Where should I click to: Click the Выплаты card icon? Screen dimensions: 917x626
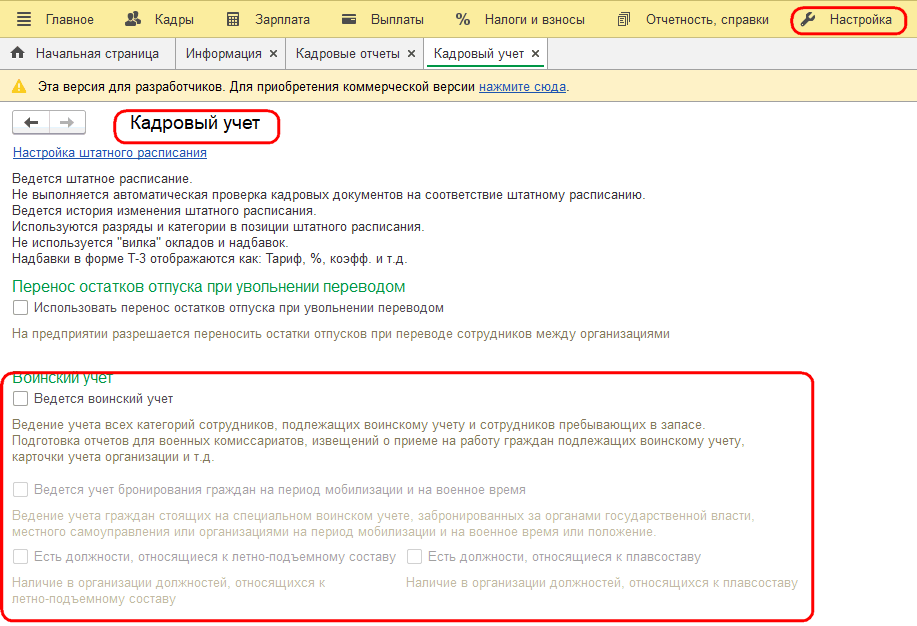tap(349, 19)
